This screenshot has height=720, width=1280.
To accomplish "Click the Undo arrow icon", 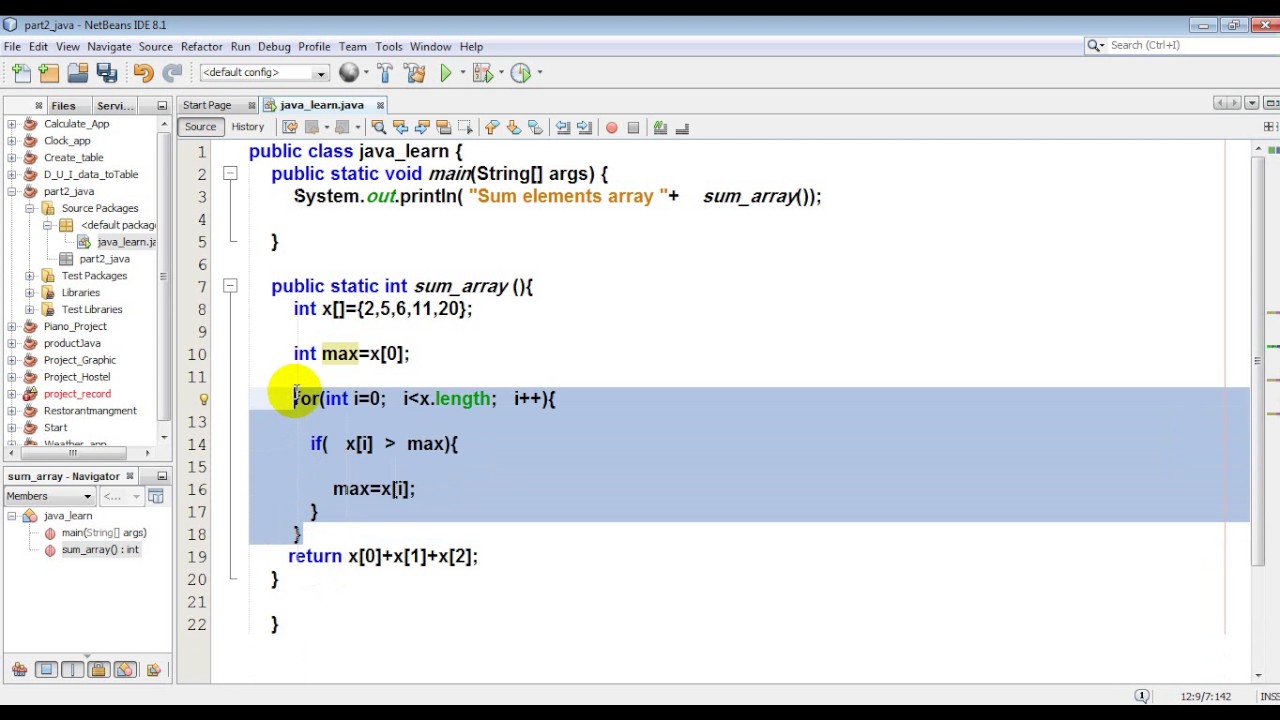I will point(143,72).
